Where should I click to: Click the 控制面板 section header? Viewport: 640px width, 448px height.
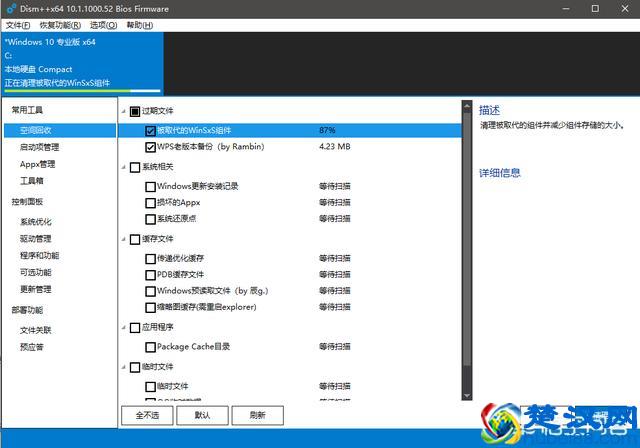click(x=27, y=202)
